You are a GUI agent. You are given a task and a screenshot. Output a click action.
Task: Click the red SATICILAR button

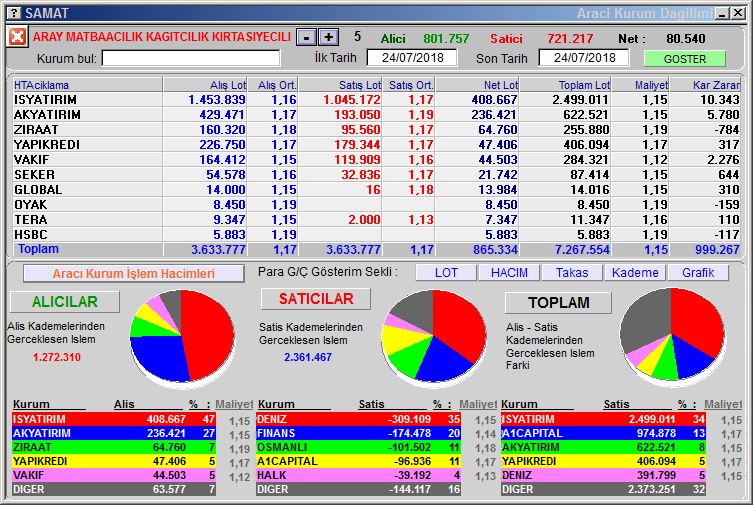(315, 299)
